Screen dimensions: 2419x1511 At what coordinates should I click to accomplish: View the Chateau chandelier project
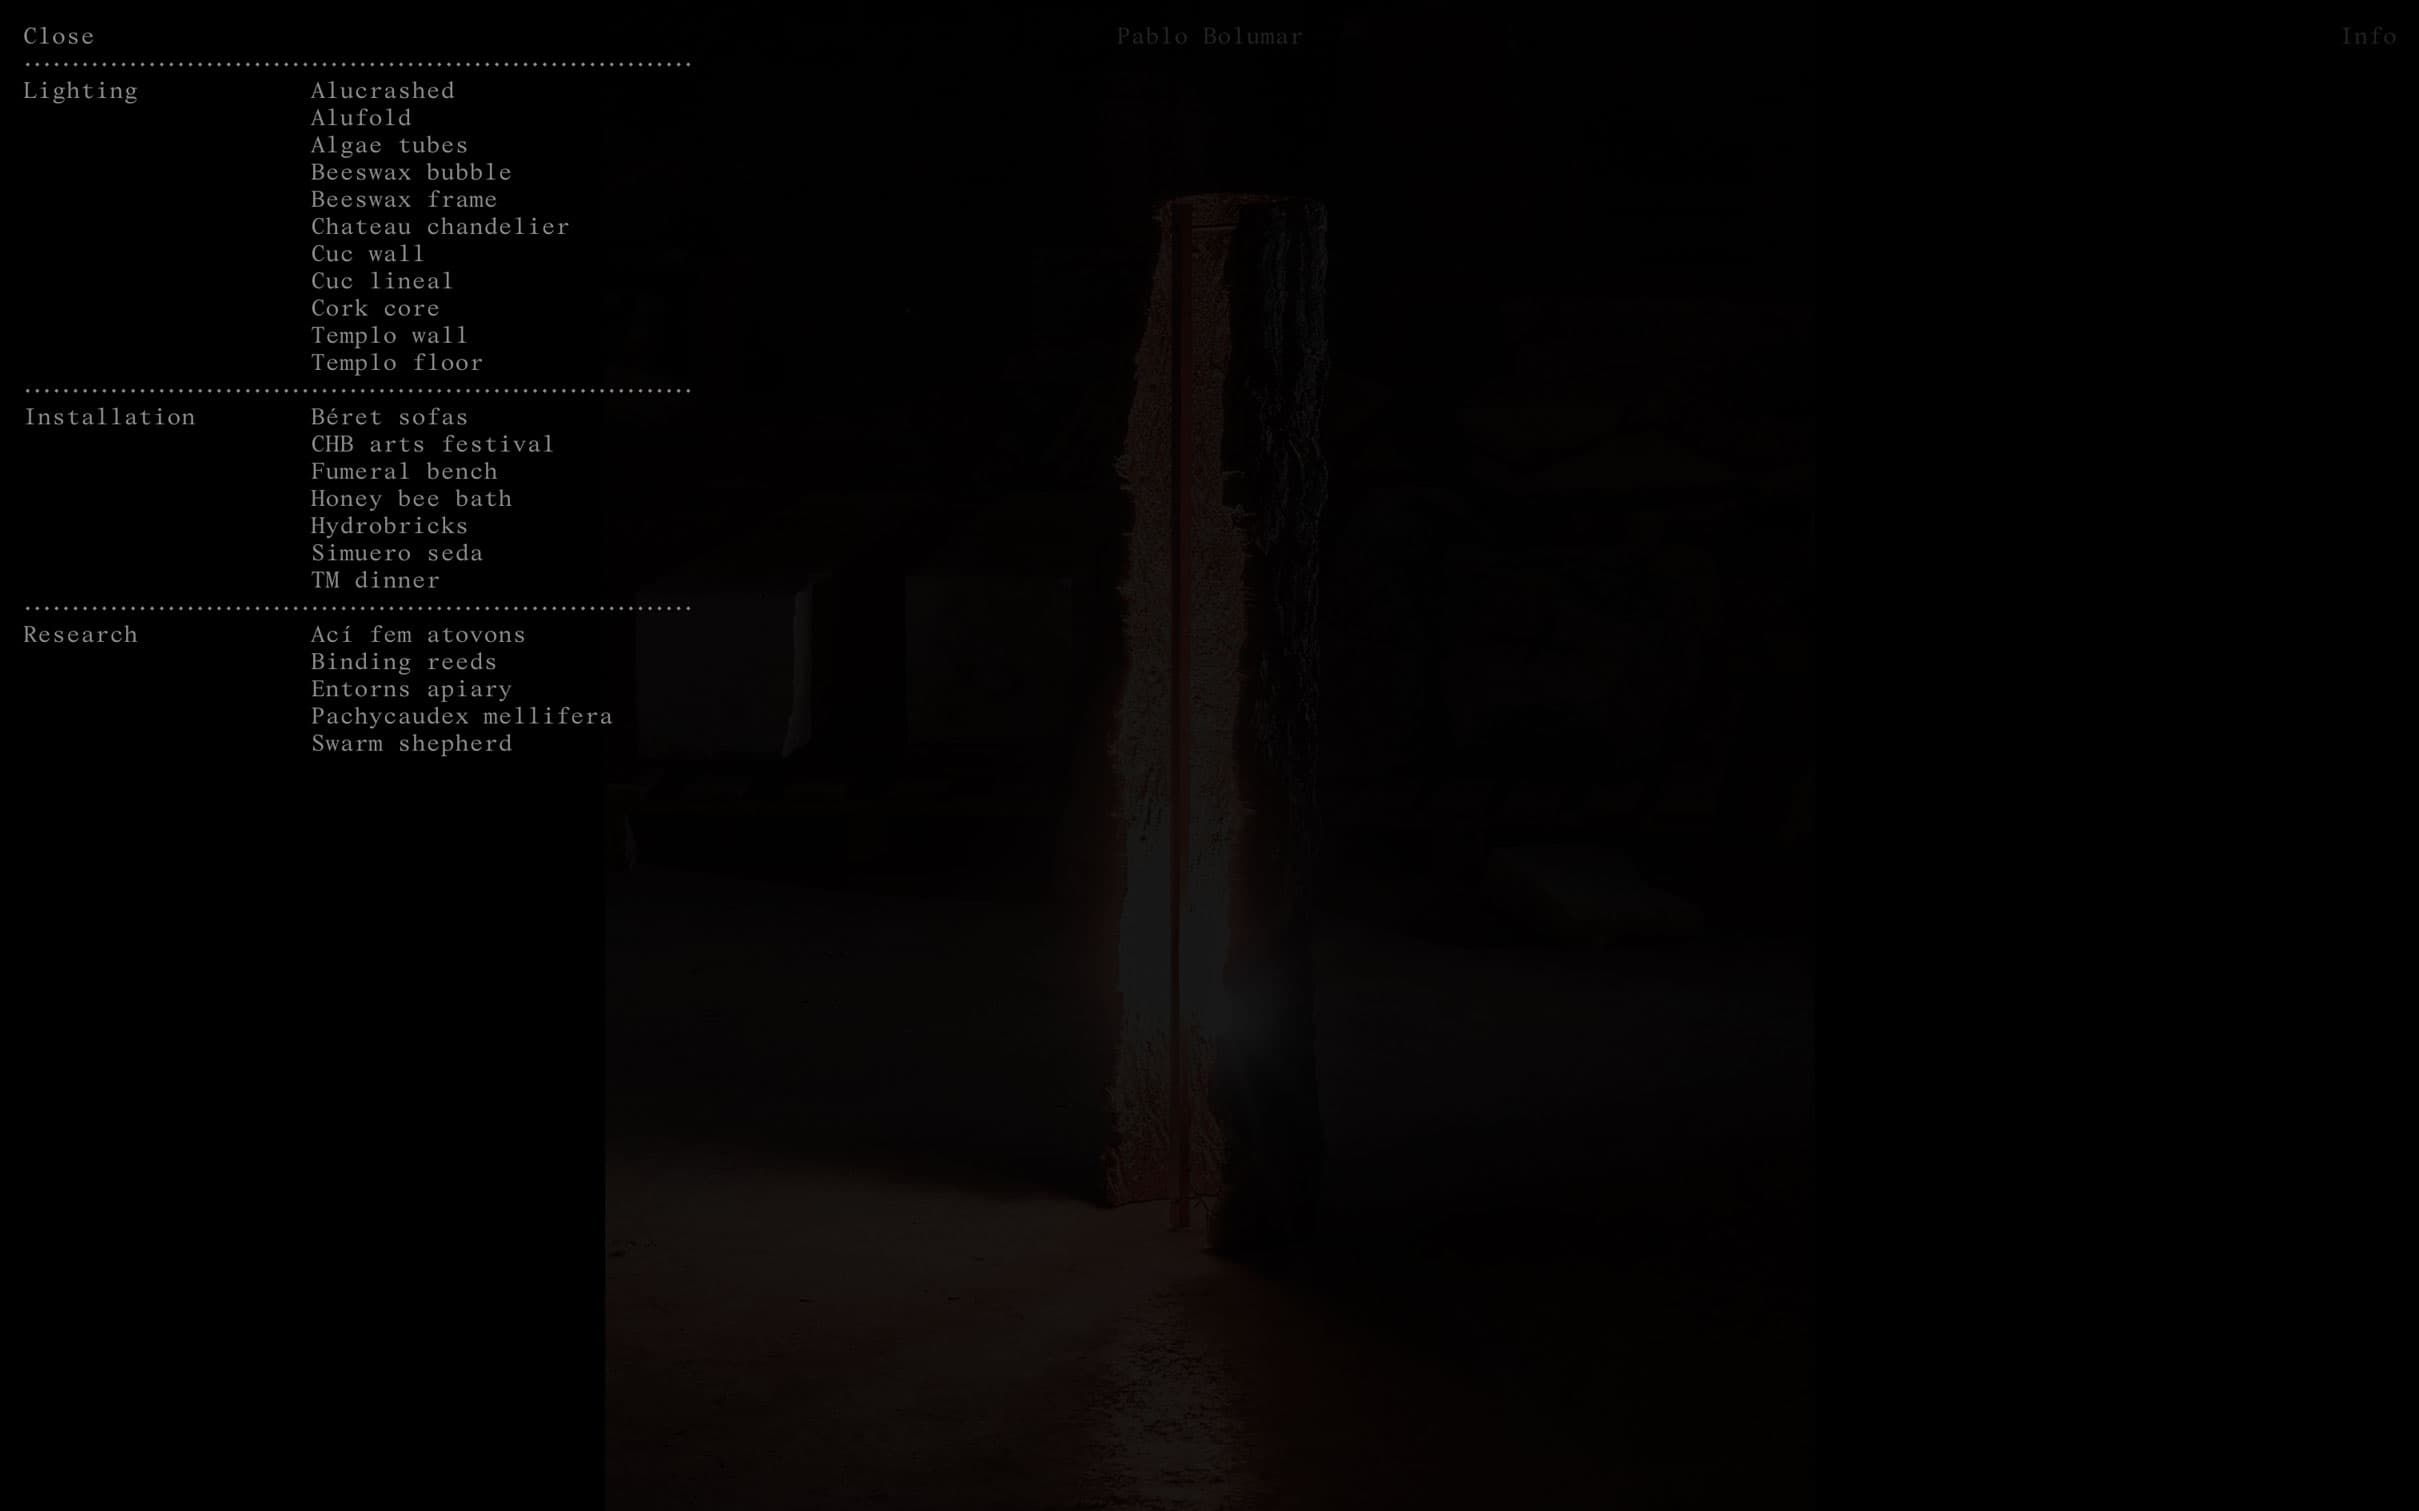(x=440, y=227)
